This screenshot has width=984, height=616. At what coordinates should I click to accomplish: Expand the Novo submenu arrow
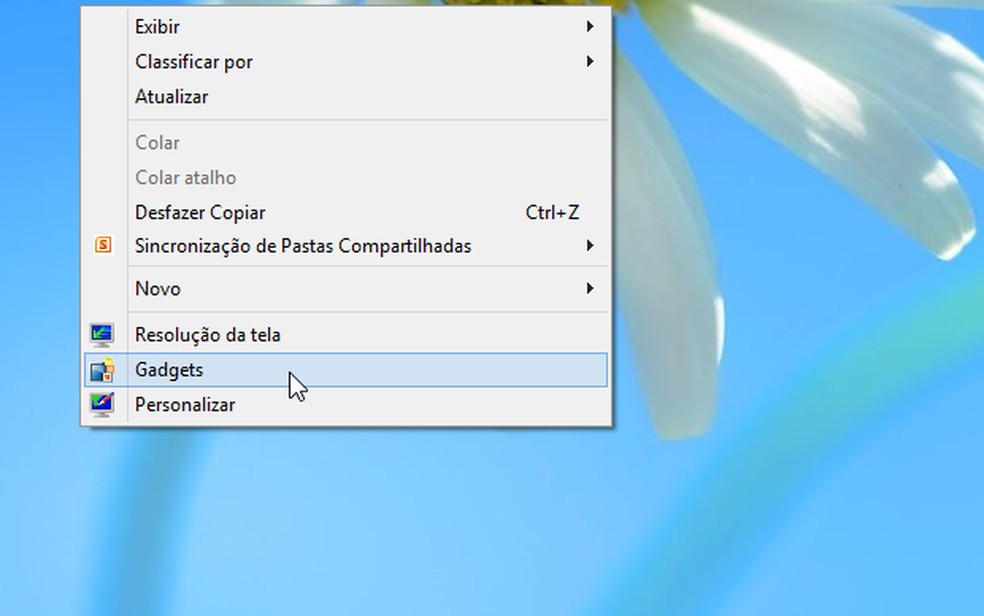[590, 289]
